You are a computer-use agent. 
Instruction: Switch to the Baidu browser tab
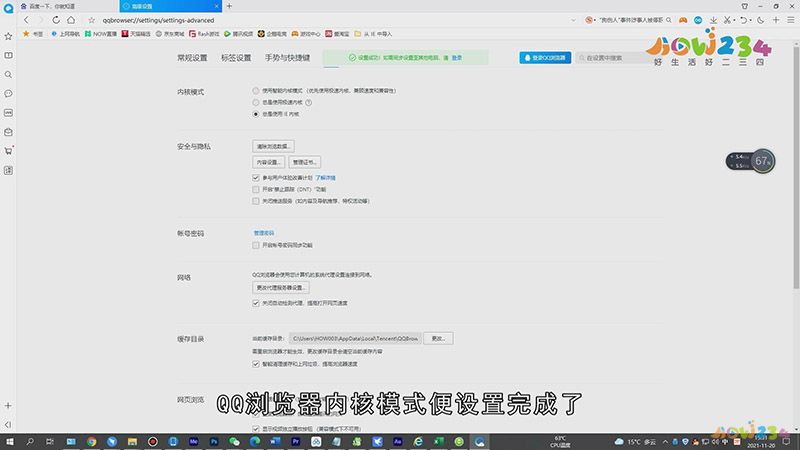pos(67,6)
